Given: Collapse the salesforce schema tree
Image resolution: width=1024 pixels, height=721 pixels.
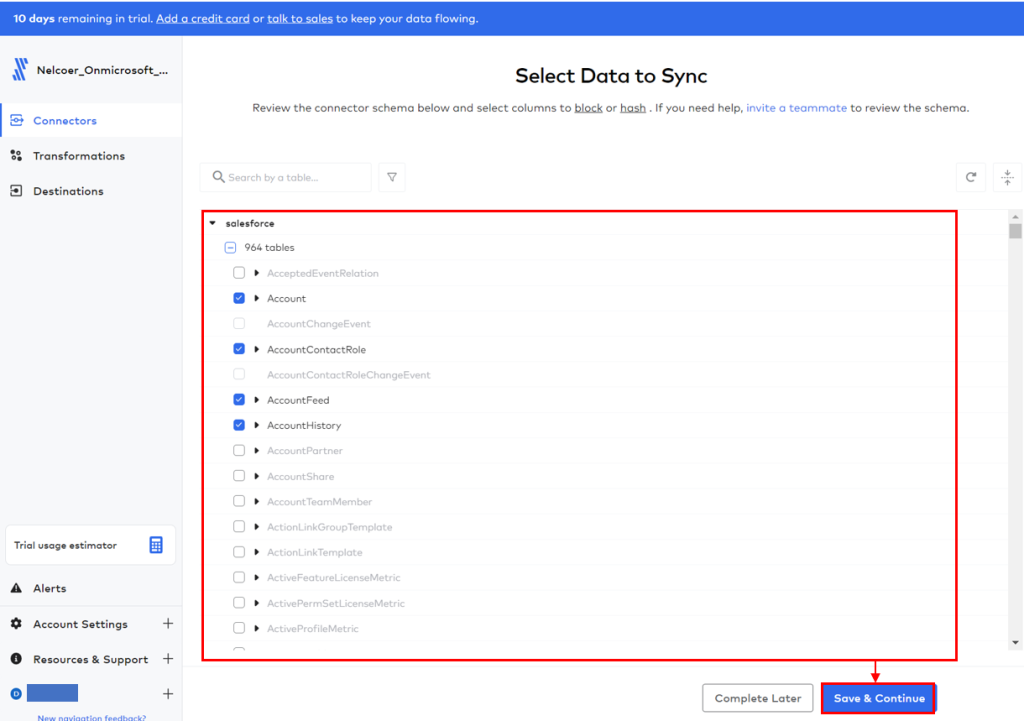Looking at the screenshot, I should [x=211, y=223].
